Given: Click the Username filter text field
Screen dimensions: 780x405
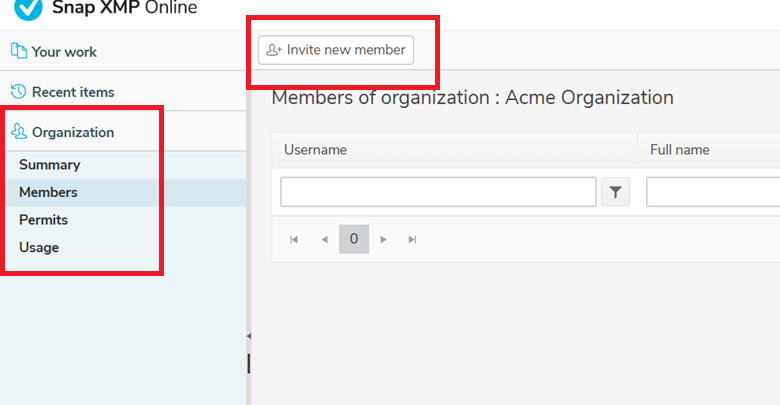Looking at the screenshot, I should 438,192.
